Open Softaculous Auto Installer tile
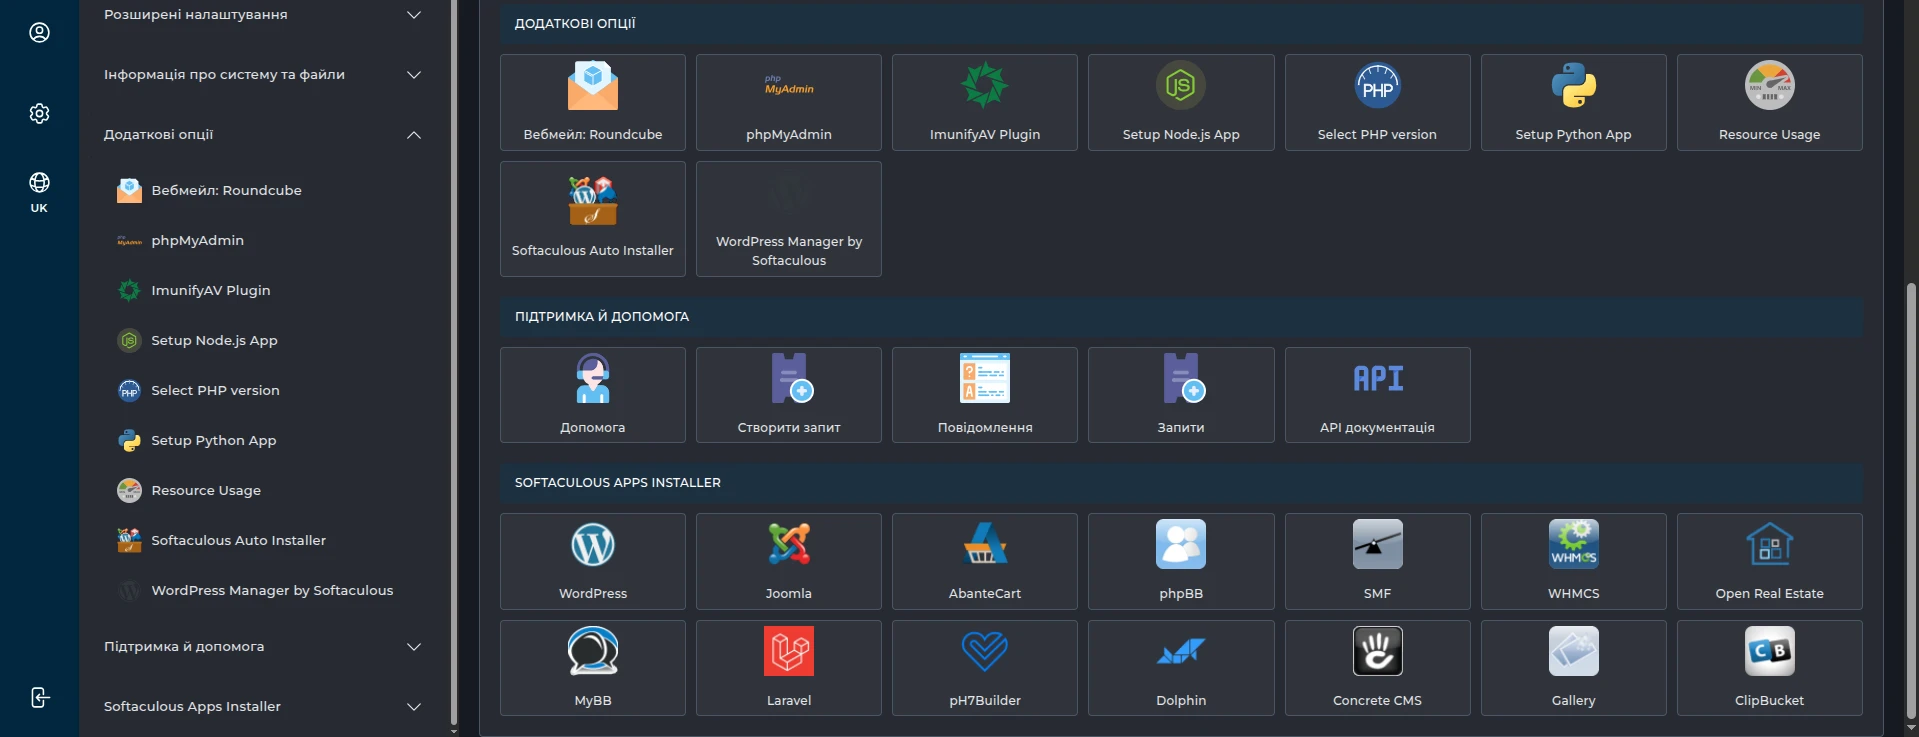Image resolution: width=1919 pixels, height=737 pixels. click(x=593, y=219)
